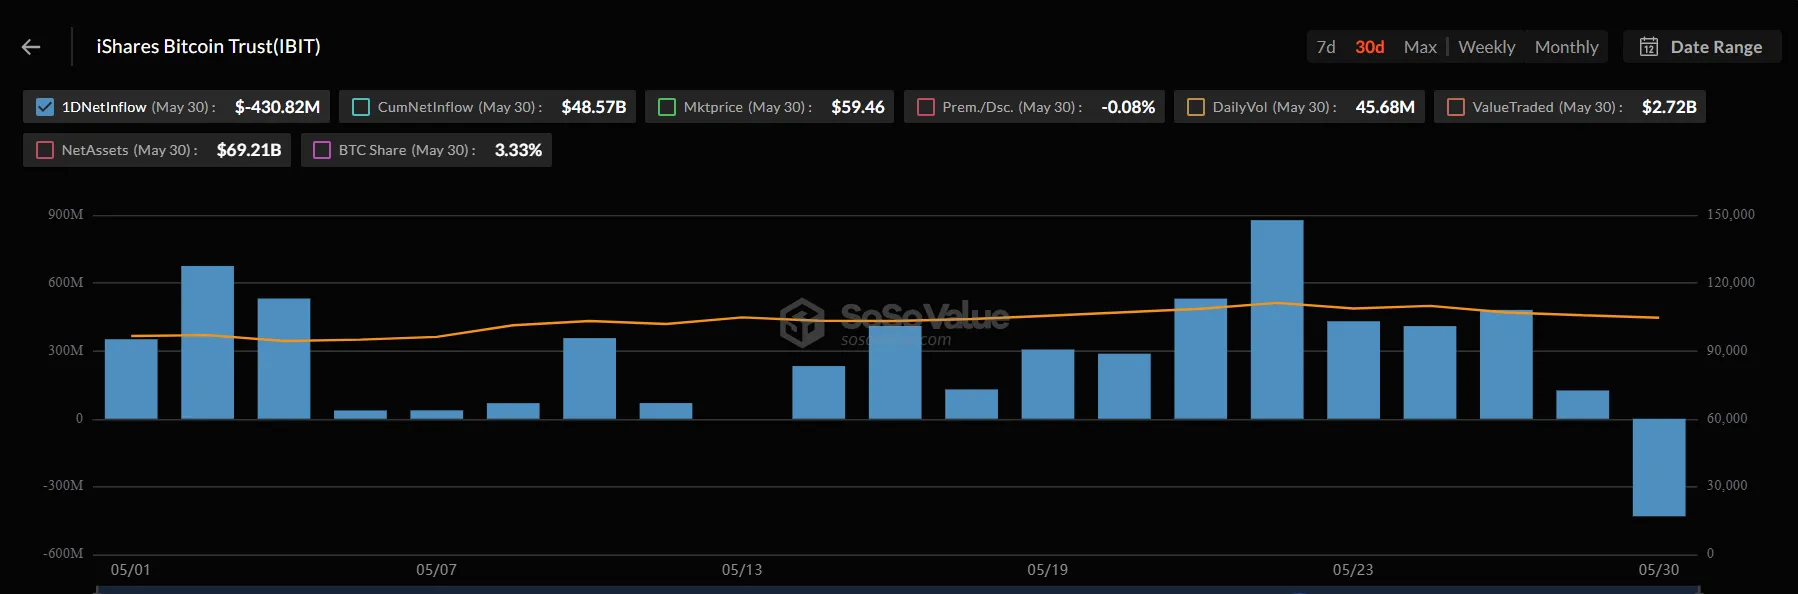
Task: Click the tallest inflow bar in chart
Action: click(x=1276, y=320)
